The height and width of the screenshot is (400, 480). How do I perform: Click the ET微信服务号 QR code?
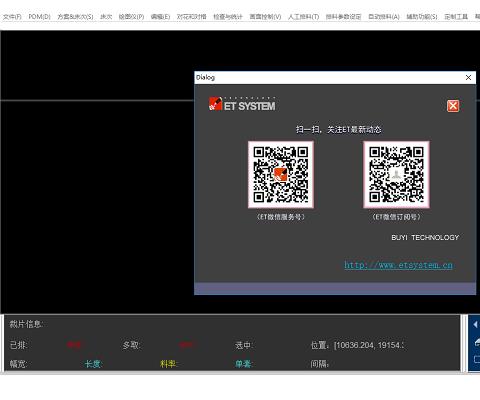tap(281, 174)
